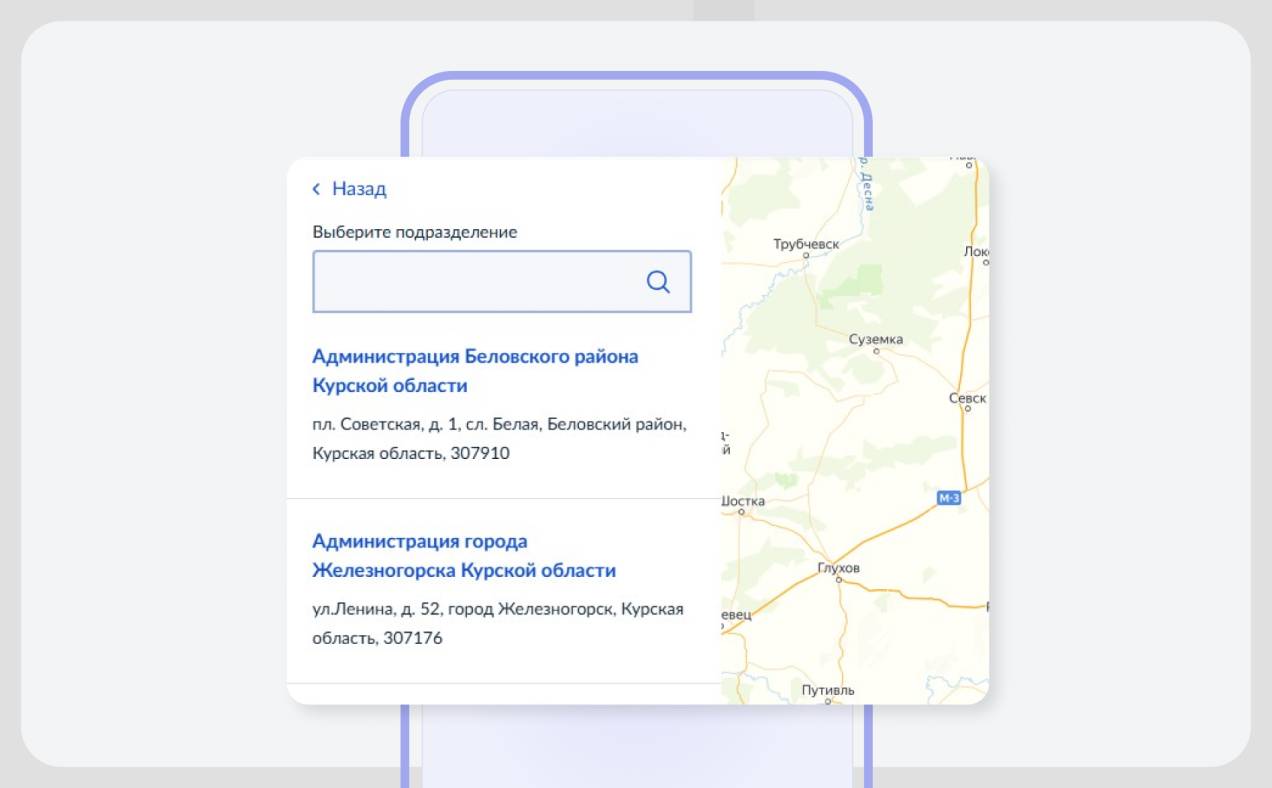Click Глухов on the map
1272x788 pixels.
pos(838,568)
